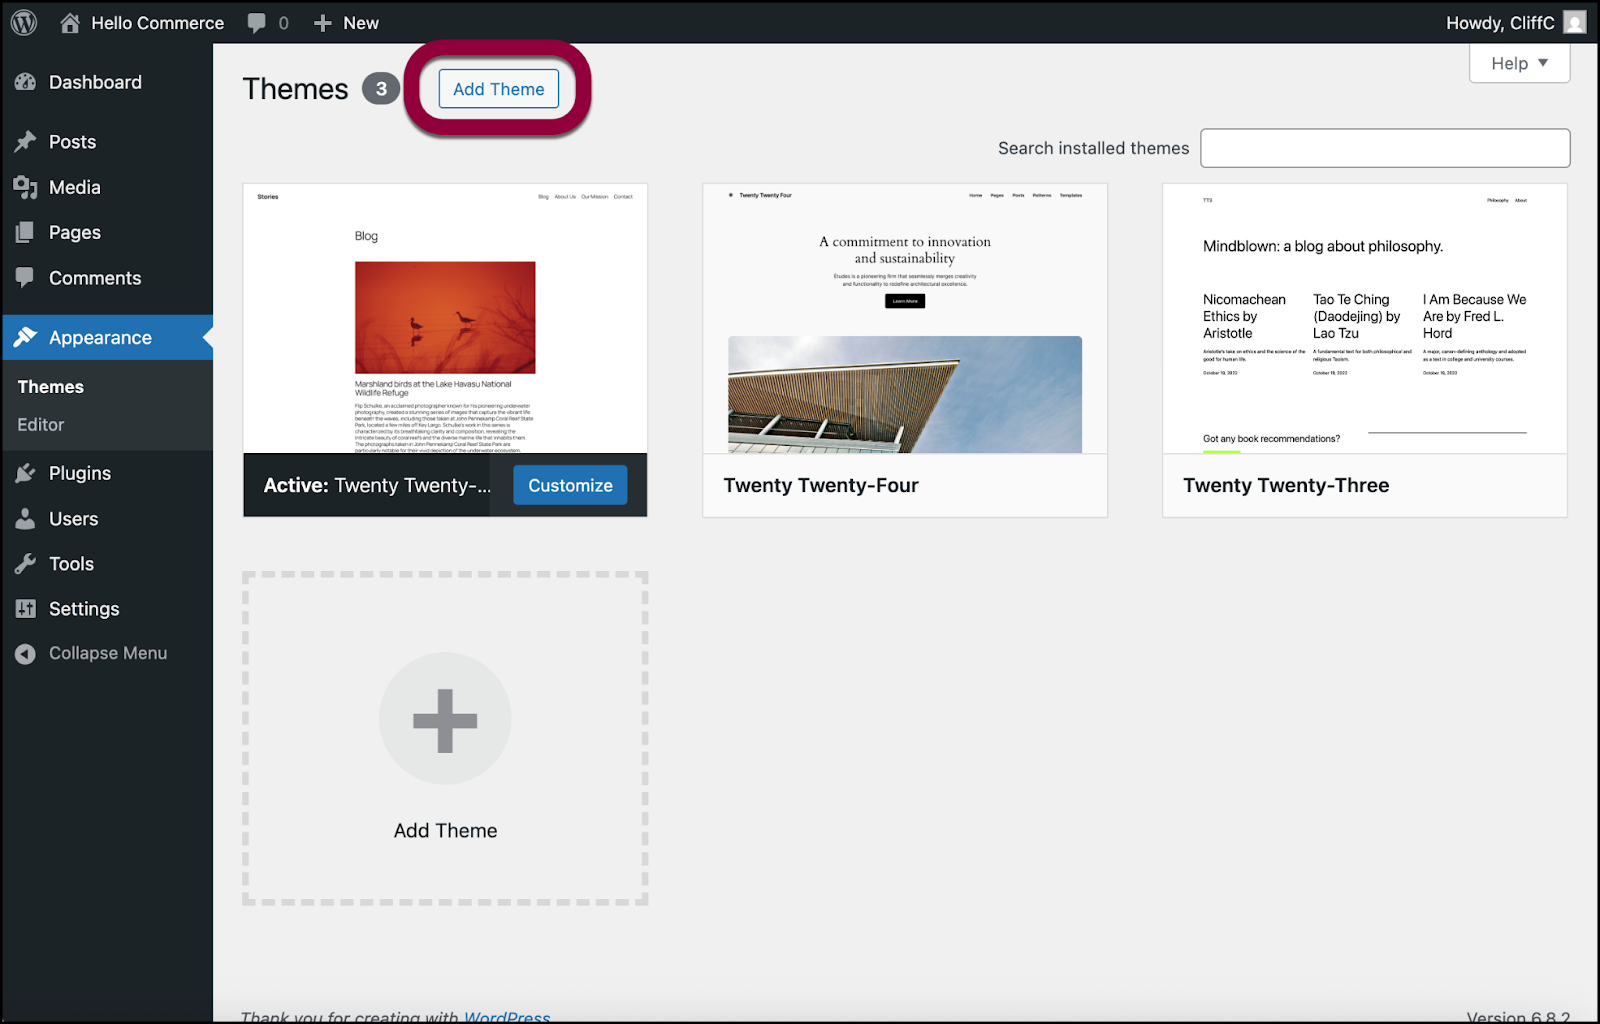Select the Twenty Twenty-Three theme screenshot
The image size is (1600, 1024).
1365,319
